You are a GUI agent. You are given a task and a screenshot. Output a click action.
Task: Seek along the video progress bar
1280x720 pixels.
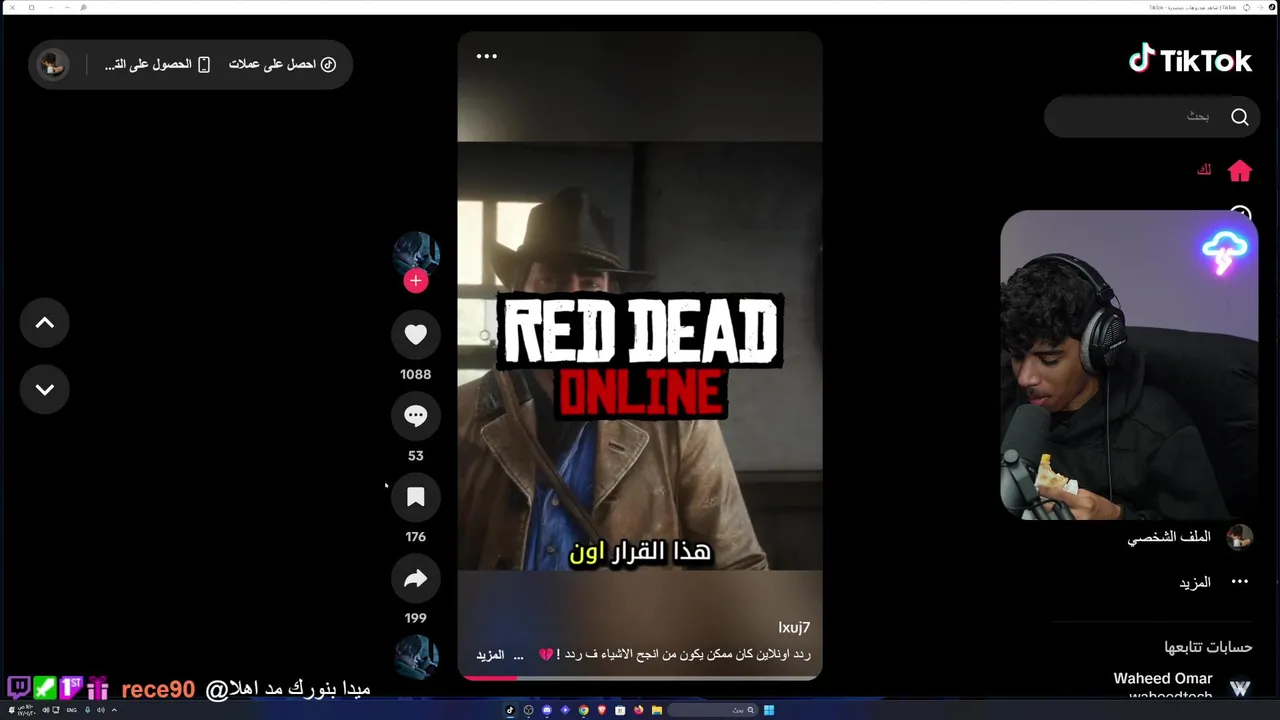[640, 677]
